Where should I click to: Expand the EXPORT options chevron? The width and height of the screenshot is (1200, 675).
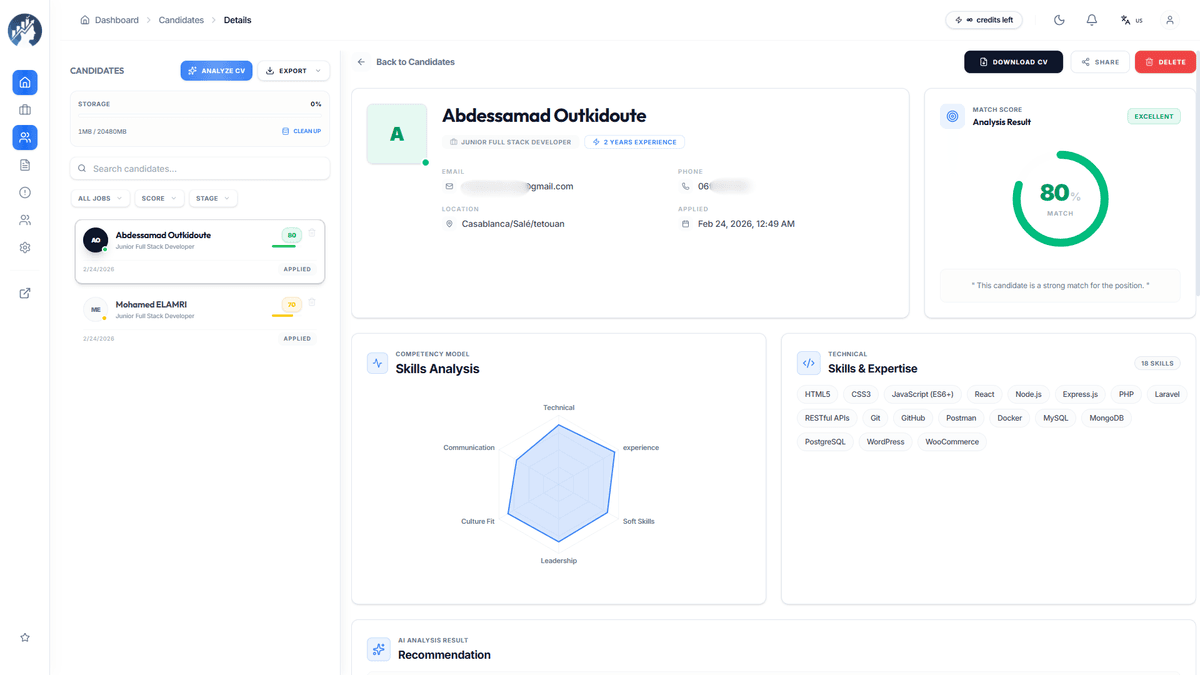(320, 70)
